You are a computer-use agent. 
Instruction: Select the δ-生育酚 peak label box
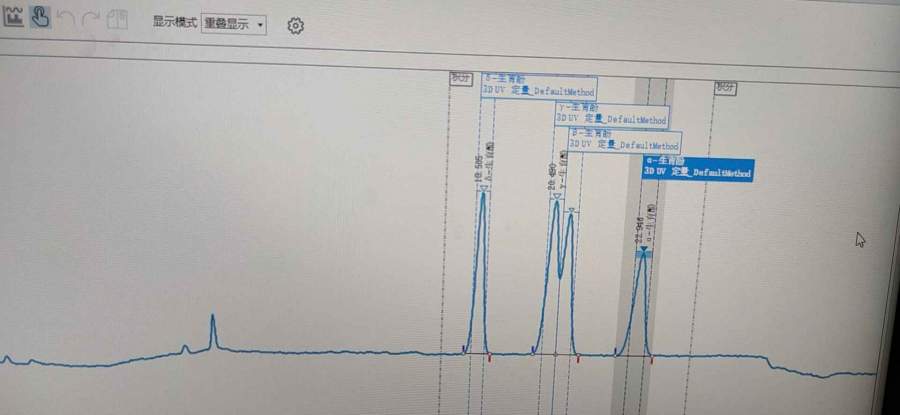pyautogui.click(x=539, y=87)
